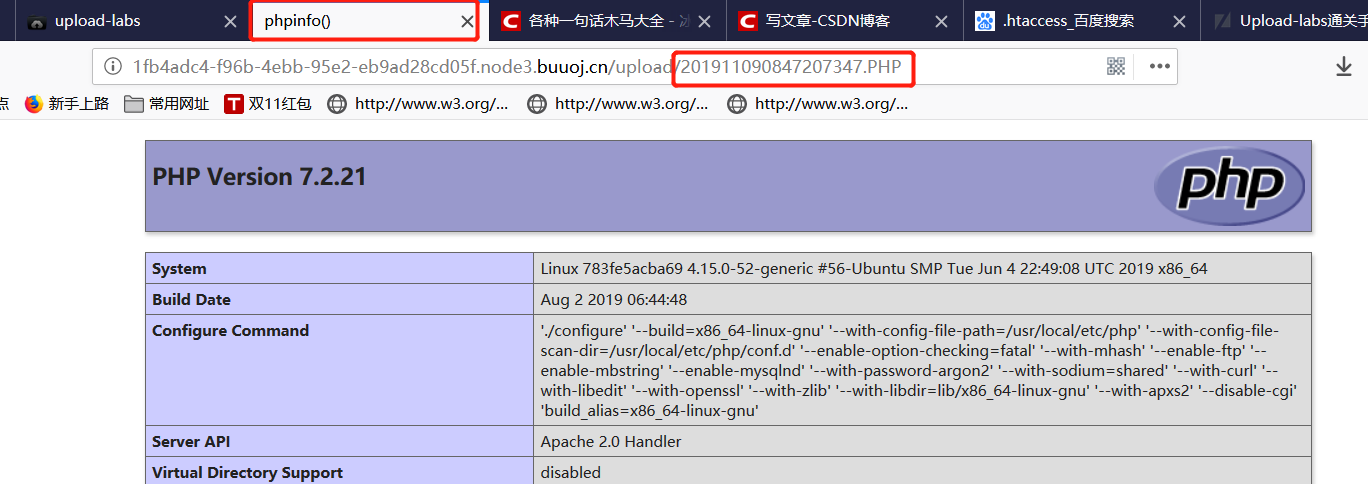1368x484 pixels.
Task: Click the System row label
Action: click(179, 269)
